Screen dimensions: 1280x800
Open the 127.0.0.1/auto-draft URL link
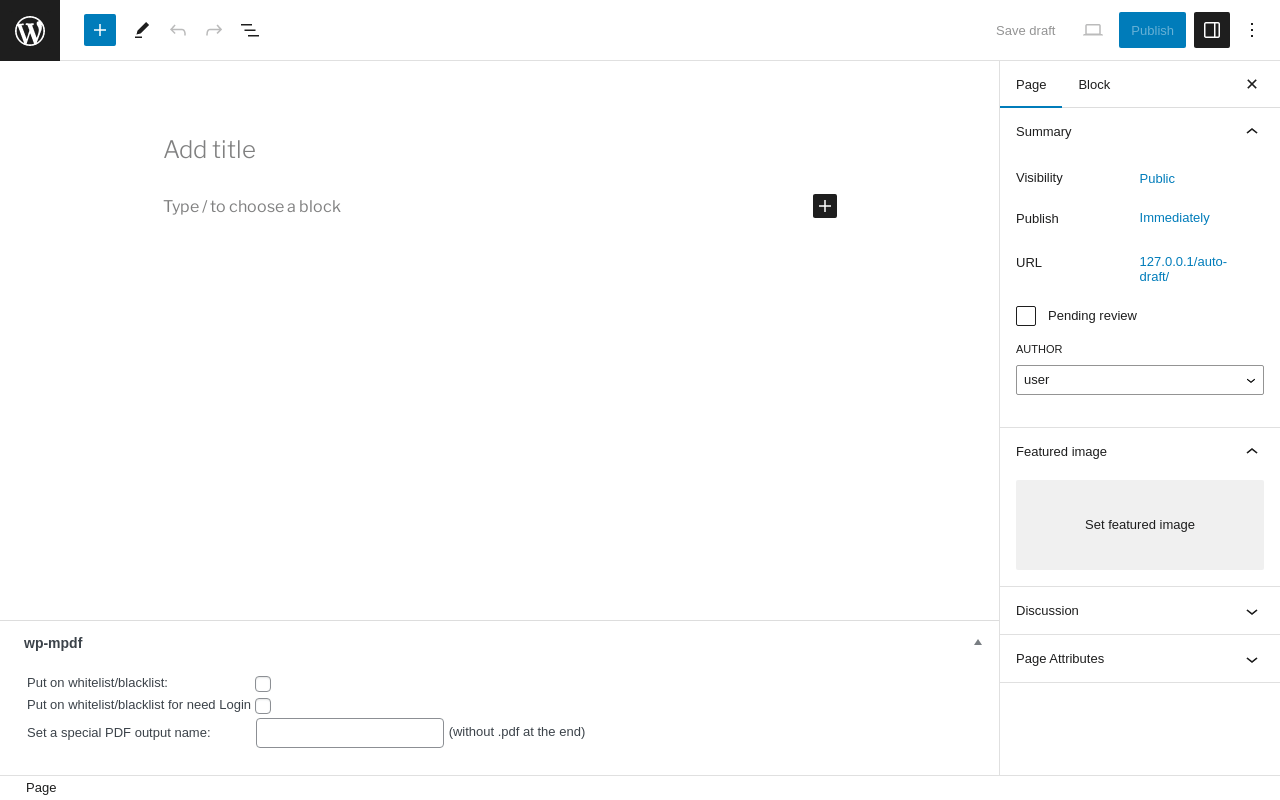(1183, 269)
